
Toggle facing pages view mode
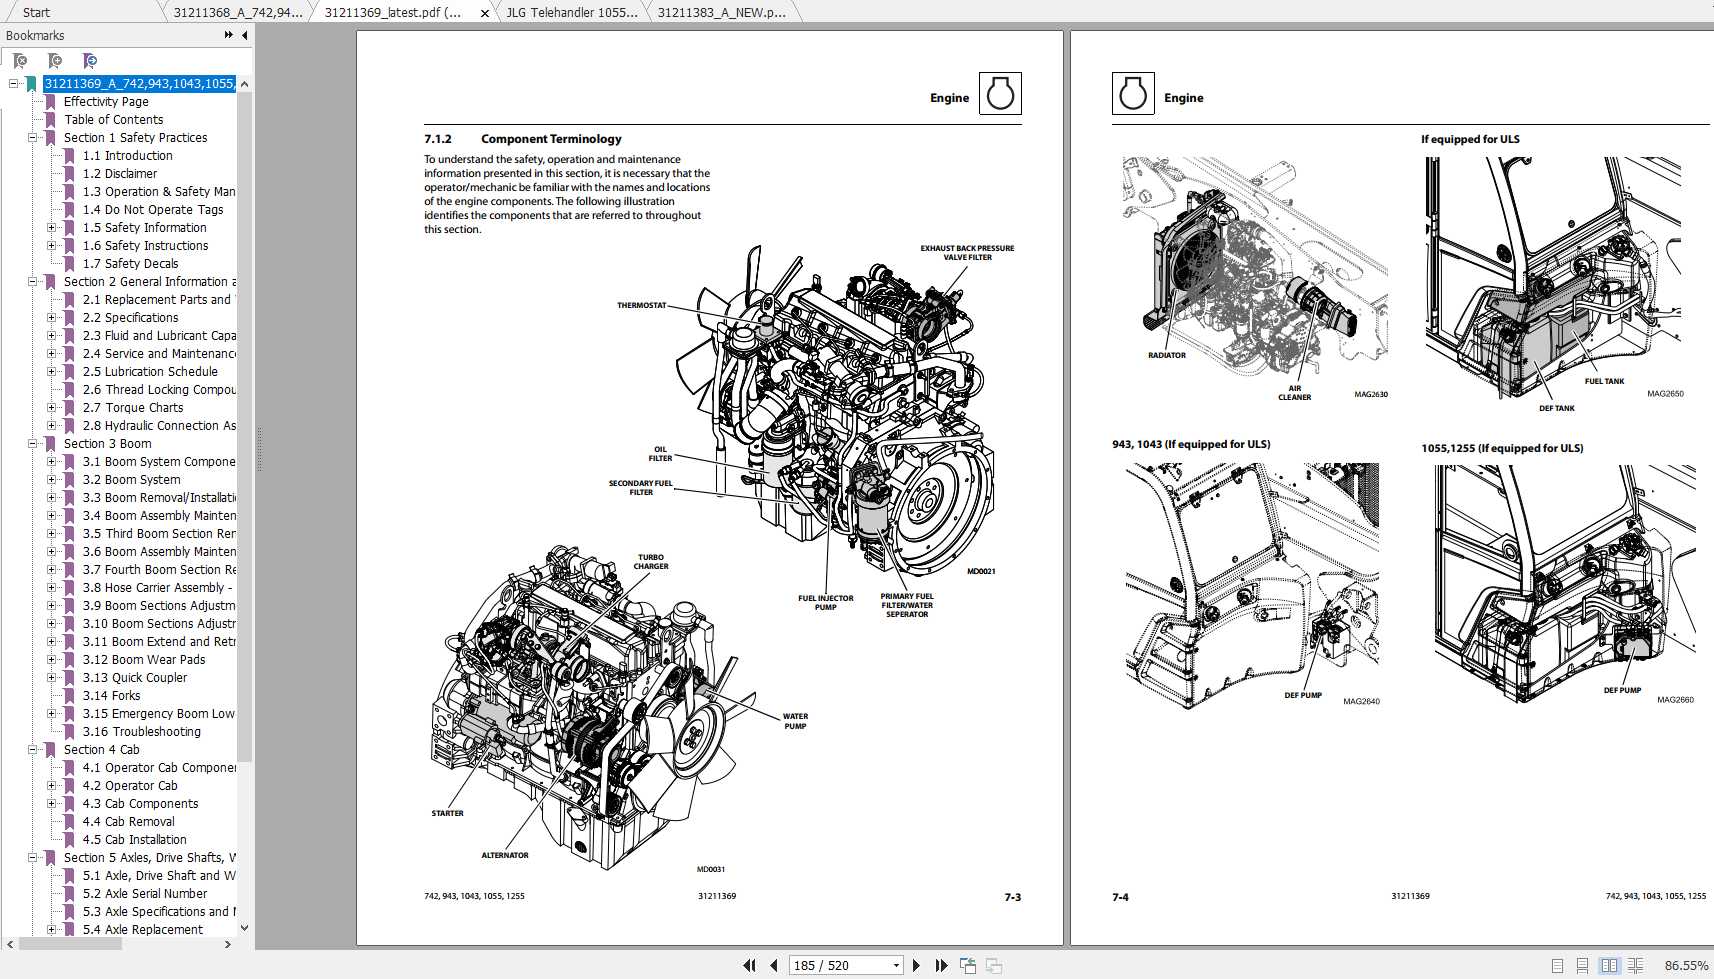coord(1610,964)
